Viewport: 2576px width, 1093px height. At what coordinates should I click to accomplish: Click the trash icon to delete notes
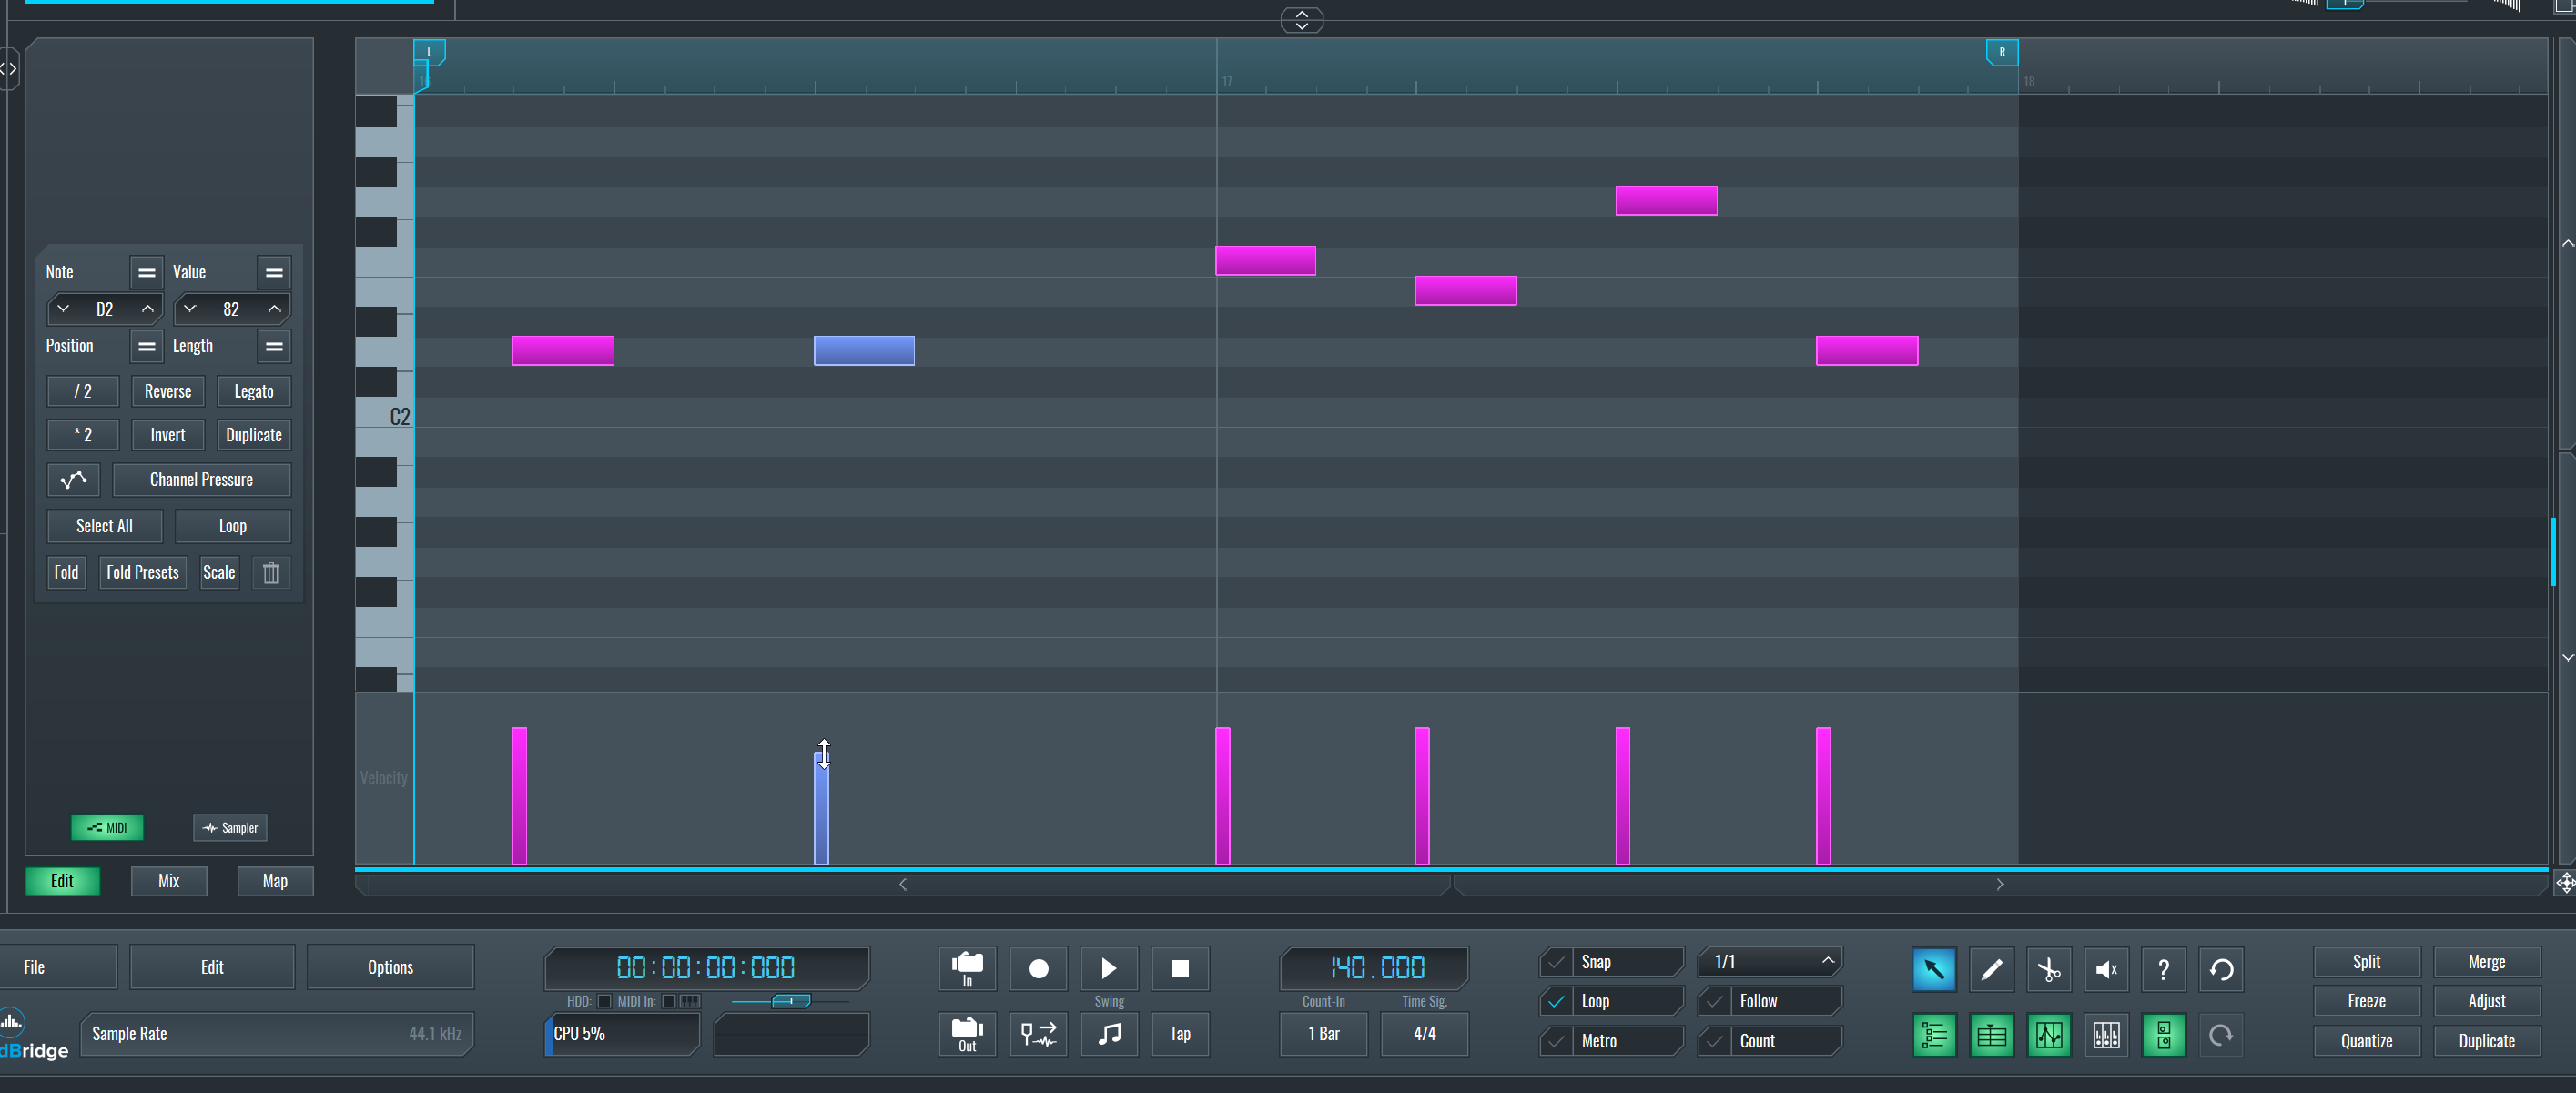[x=270, y=572]
